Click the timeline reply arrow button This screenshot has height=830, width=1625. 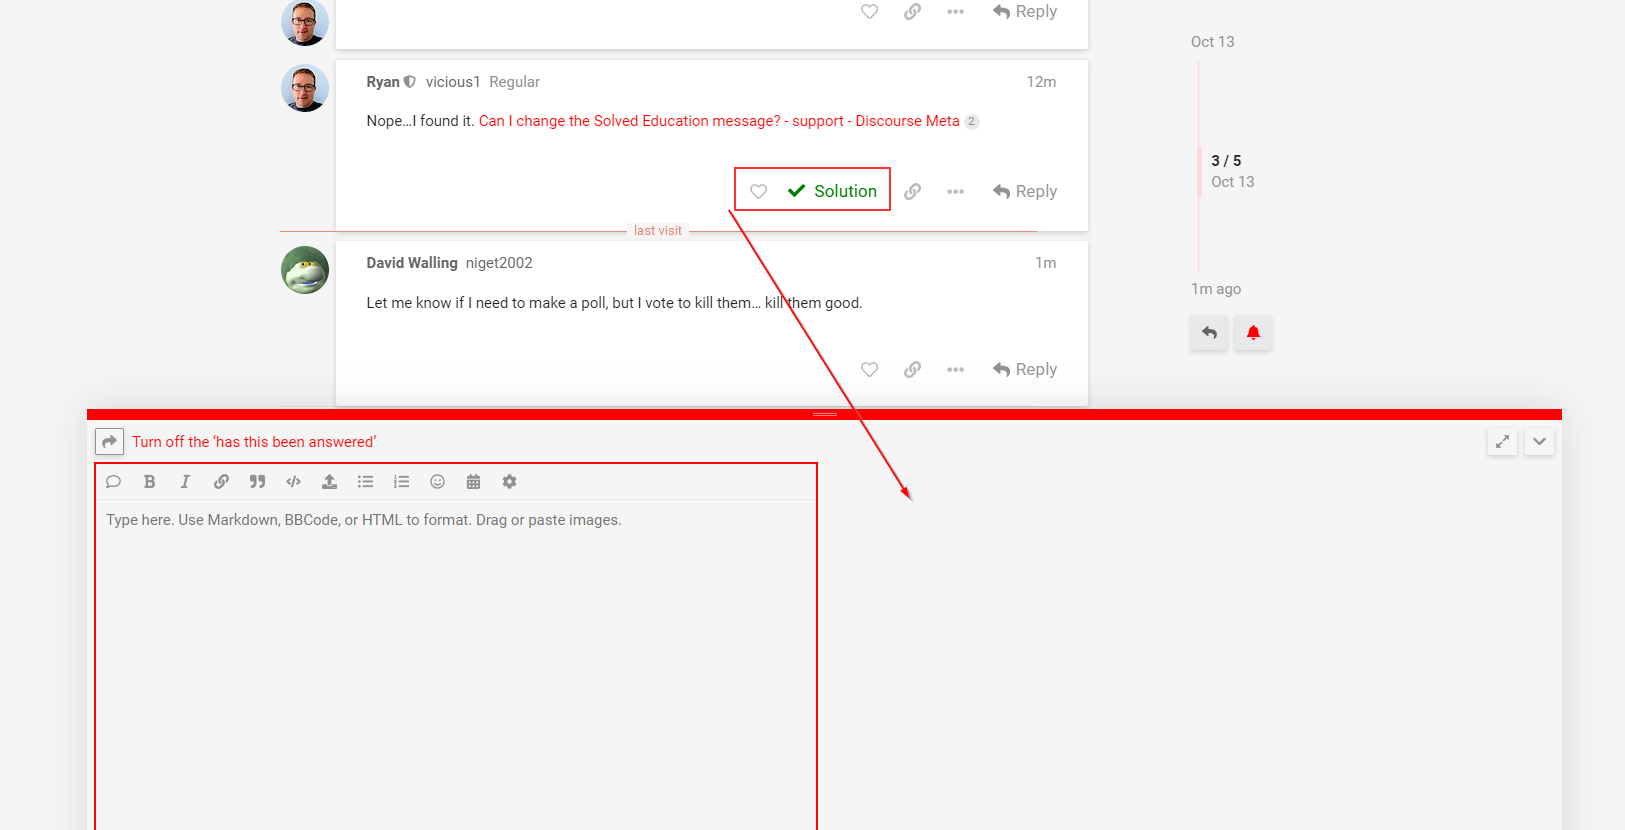point(1209,333)
